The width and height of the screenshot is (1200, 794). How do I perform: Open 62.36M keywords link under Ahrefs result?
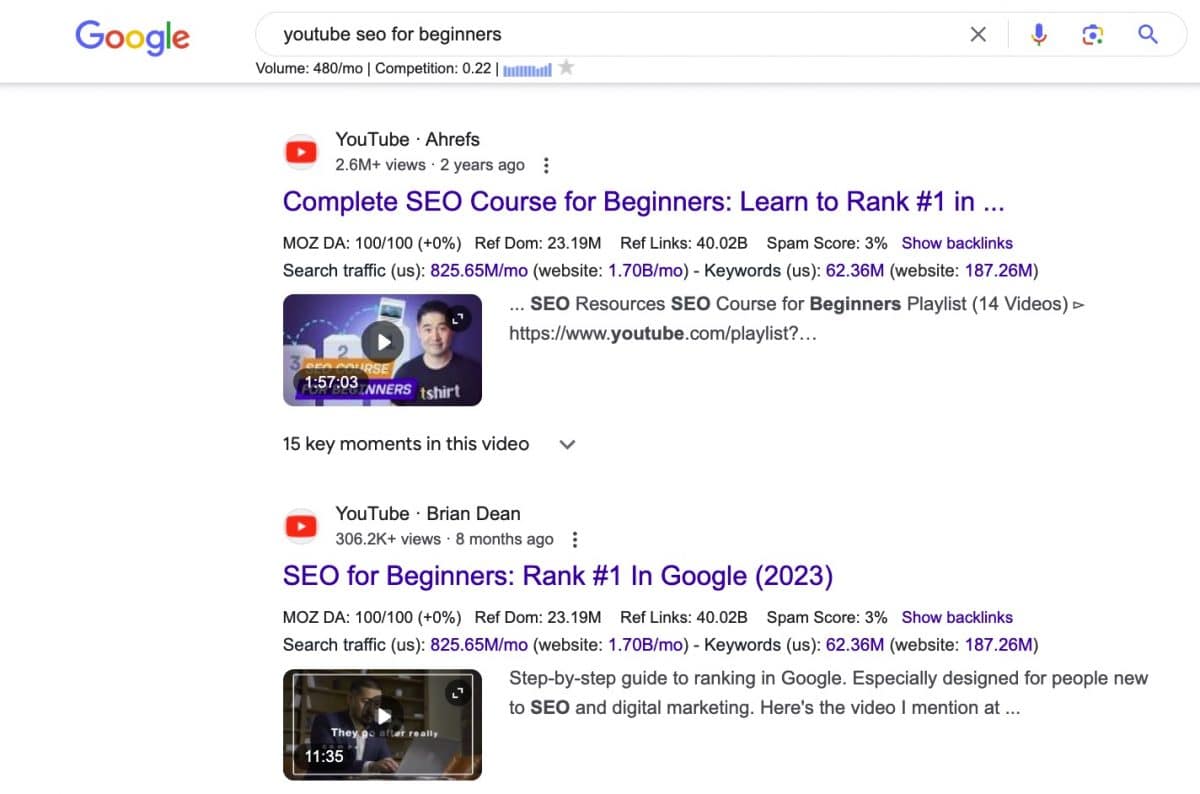pos(855,270)
